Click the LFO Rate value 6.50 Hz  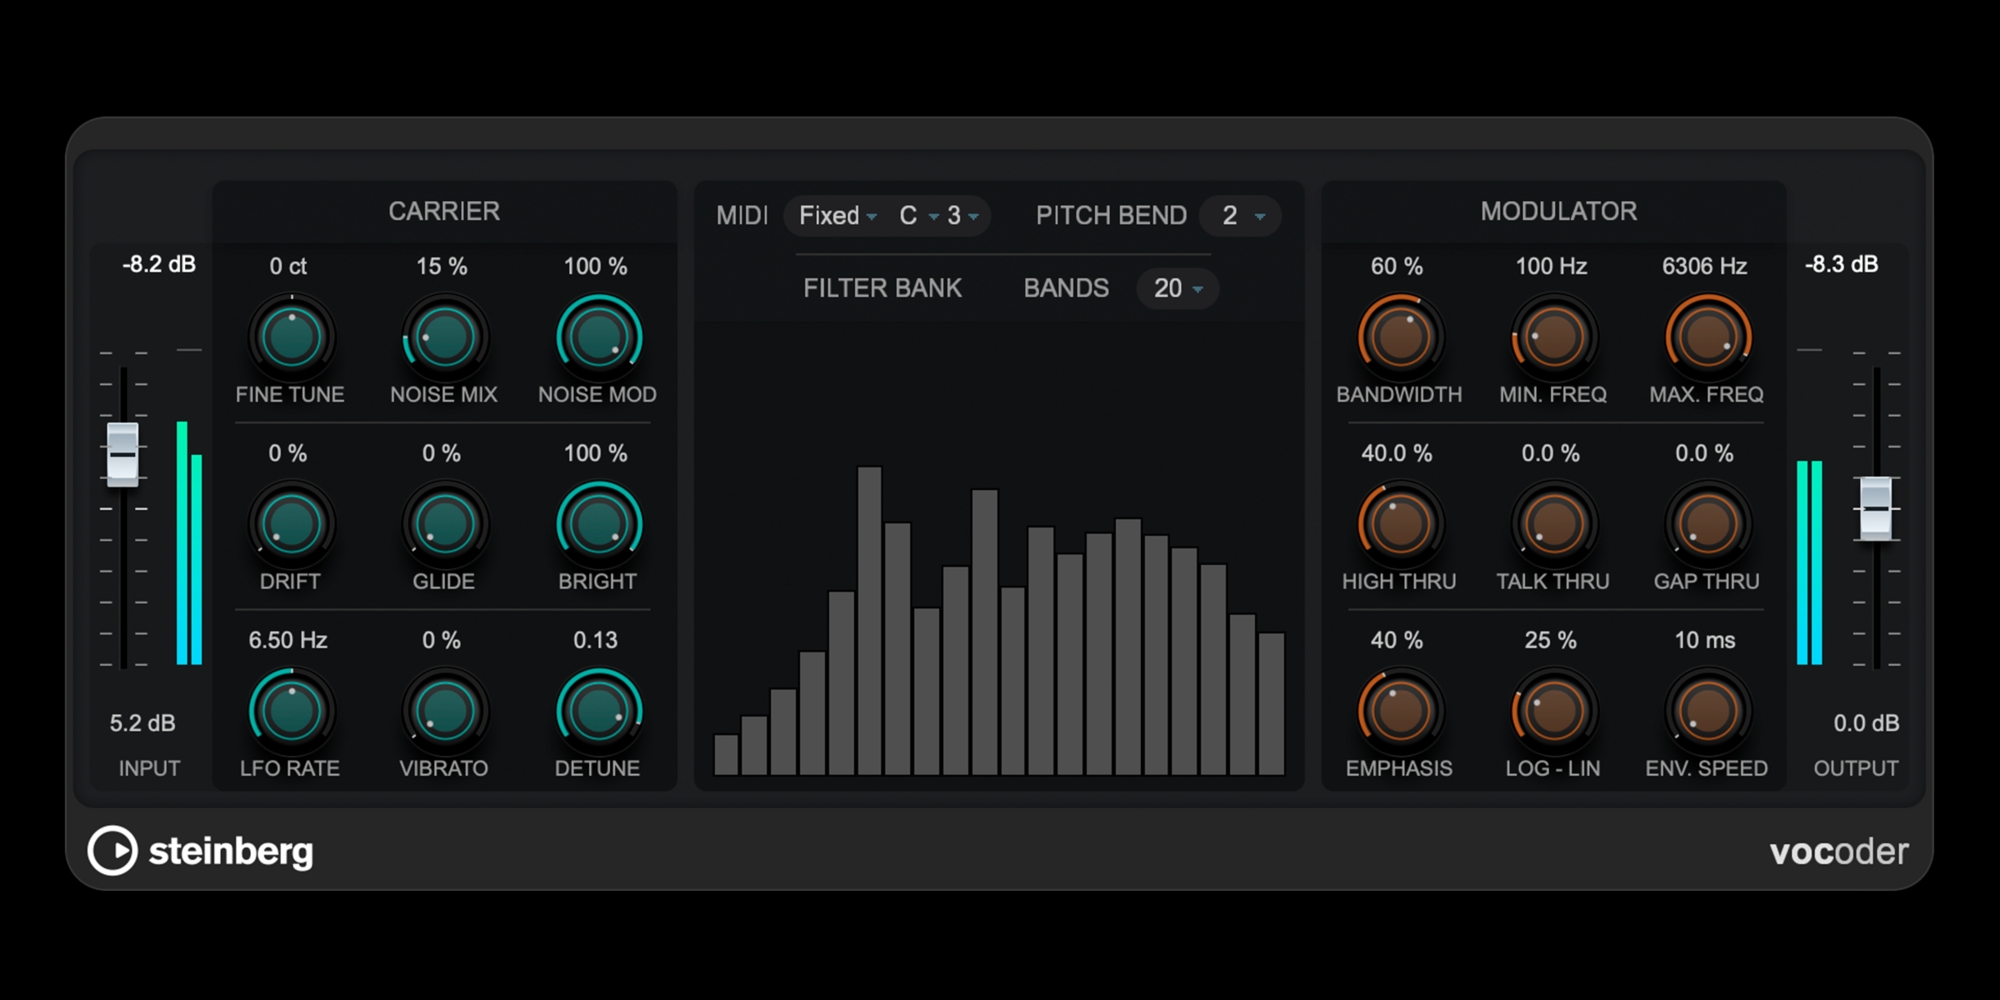tap(288, 640)
